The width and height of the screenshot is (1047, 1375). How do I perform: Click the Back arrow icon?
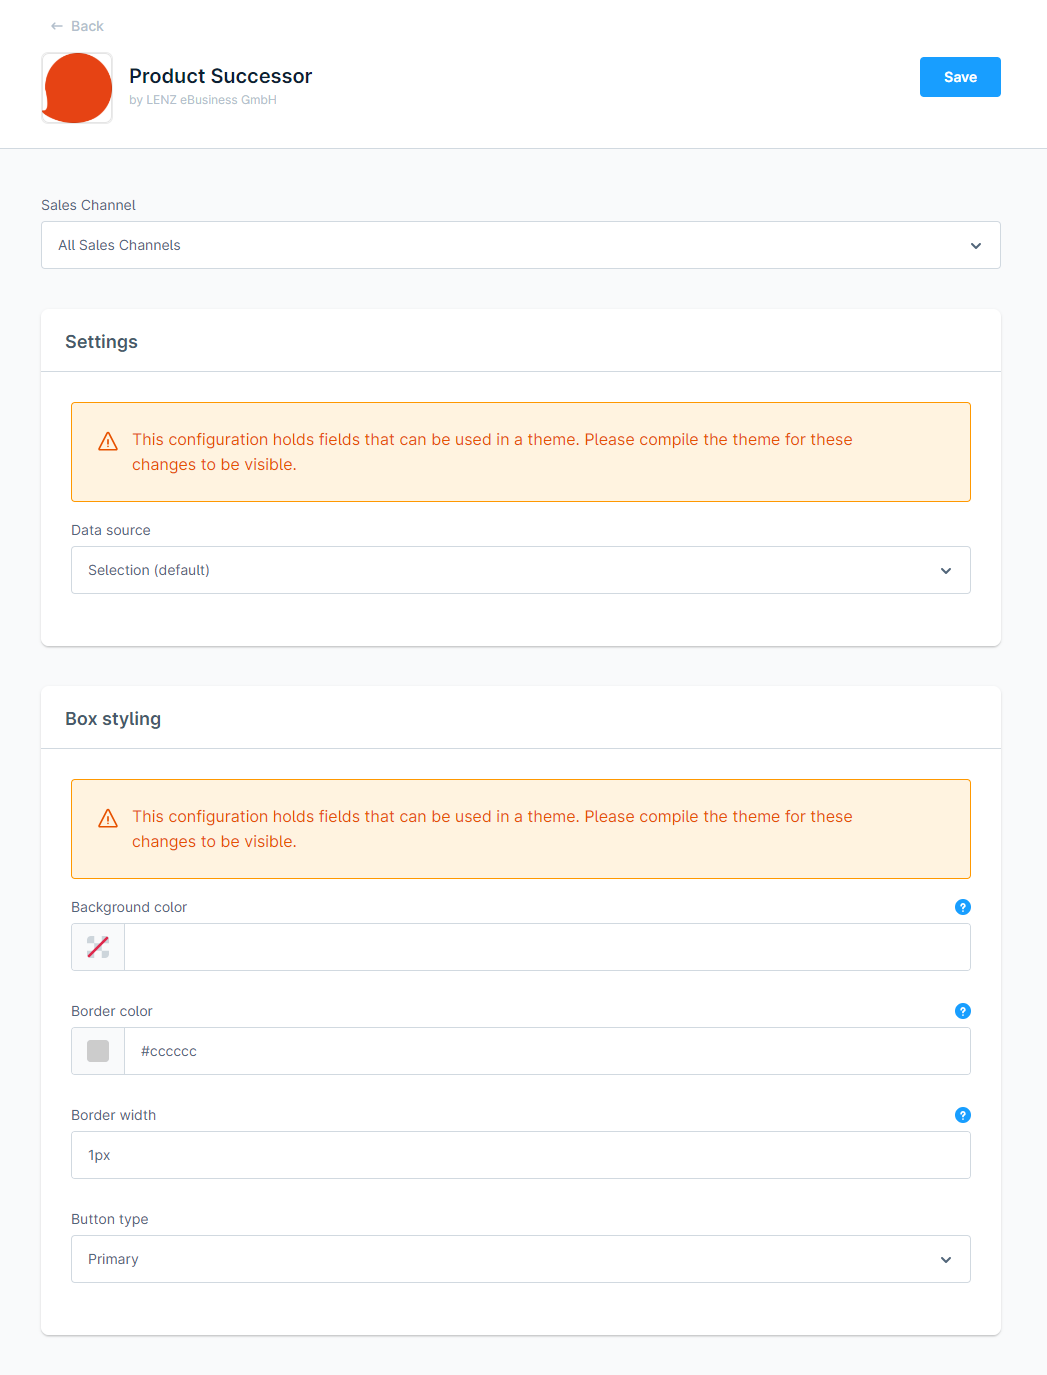(57, 26)
